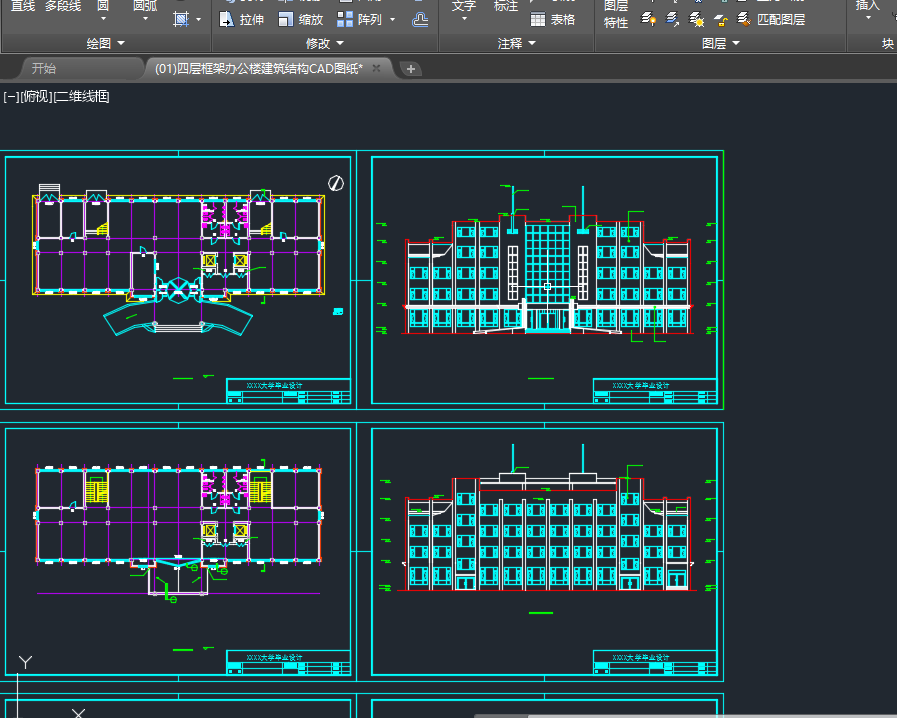Open the Array (阵列) dropdown arrow
Screen dimensions: 897x718
click(392, 19)
